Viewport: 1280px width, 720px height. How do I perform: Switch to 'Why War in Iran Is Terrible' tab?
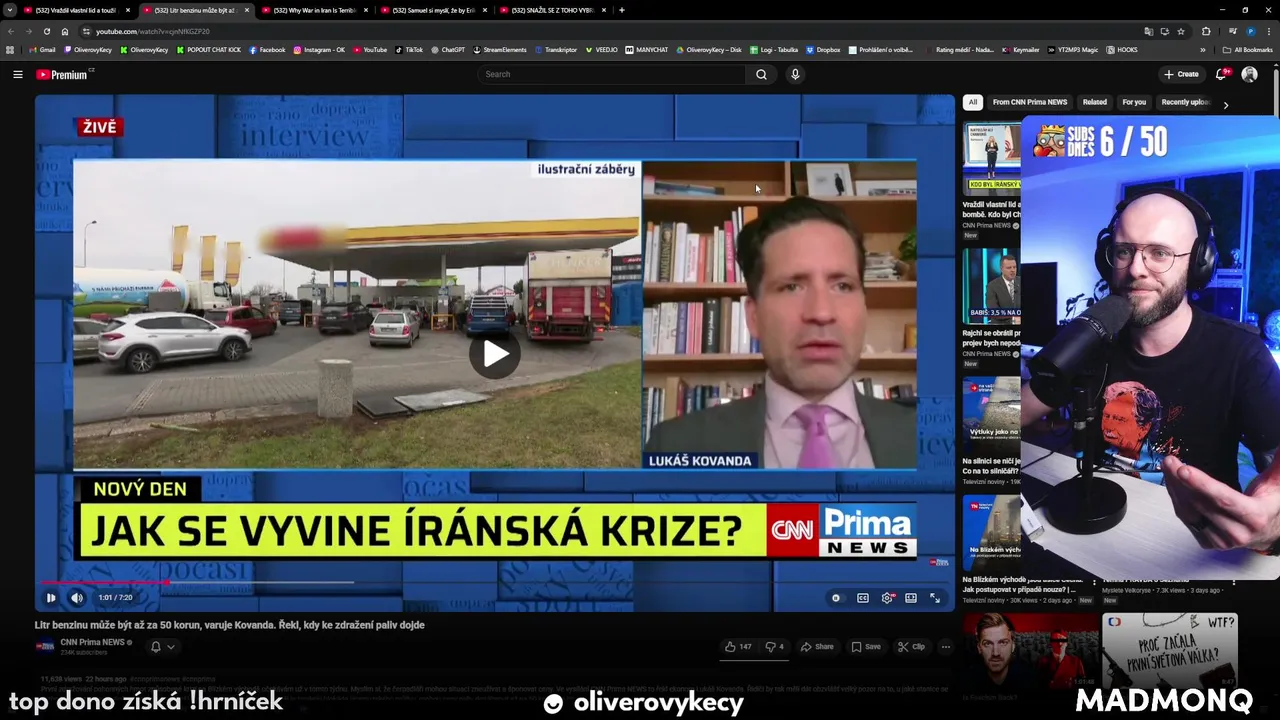315,10
